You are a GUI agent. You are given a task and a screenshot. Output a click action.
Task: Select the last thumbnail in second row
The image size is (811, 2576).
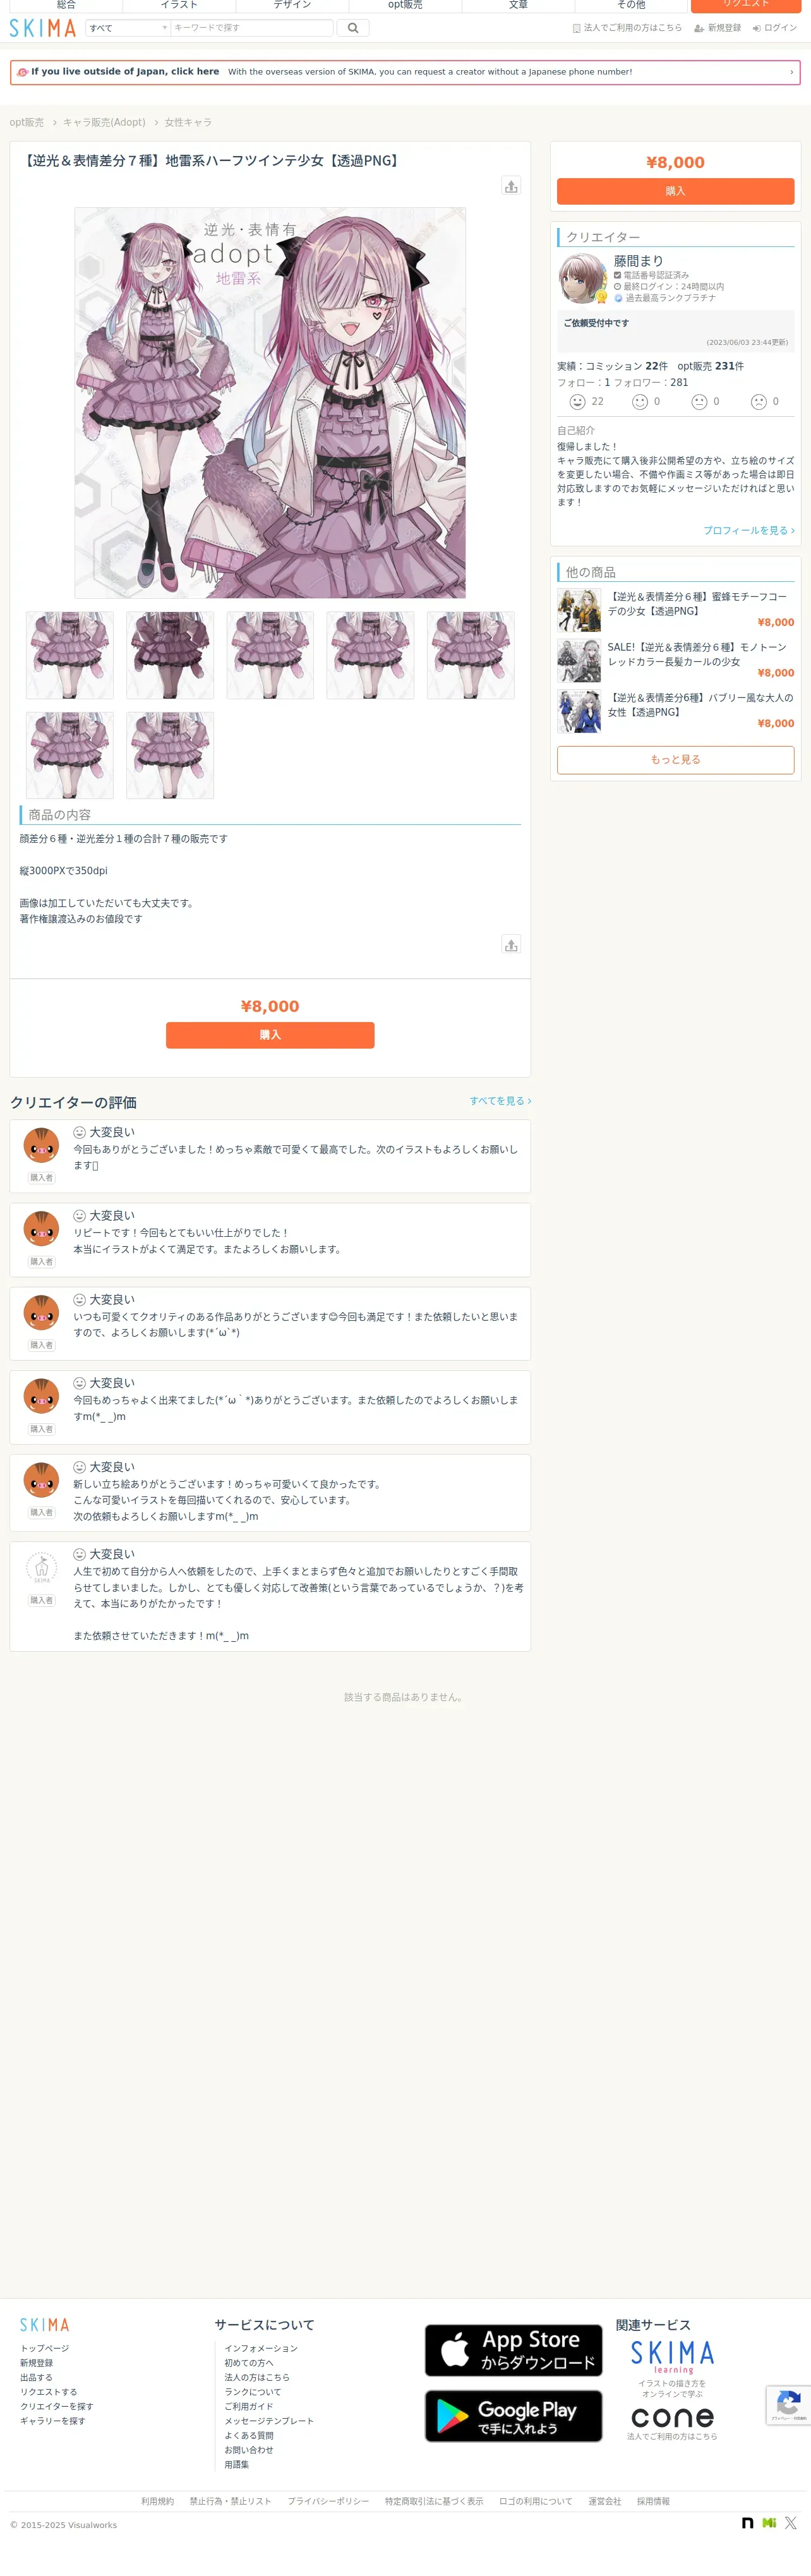[x=170, y=755]
